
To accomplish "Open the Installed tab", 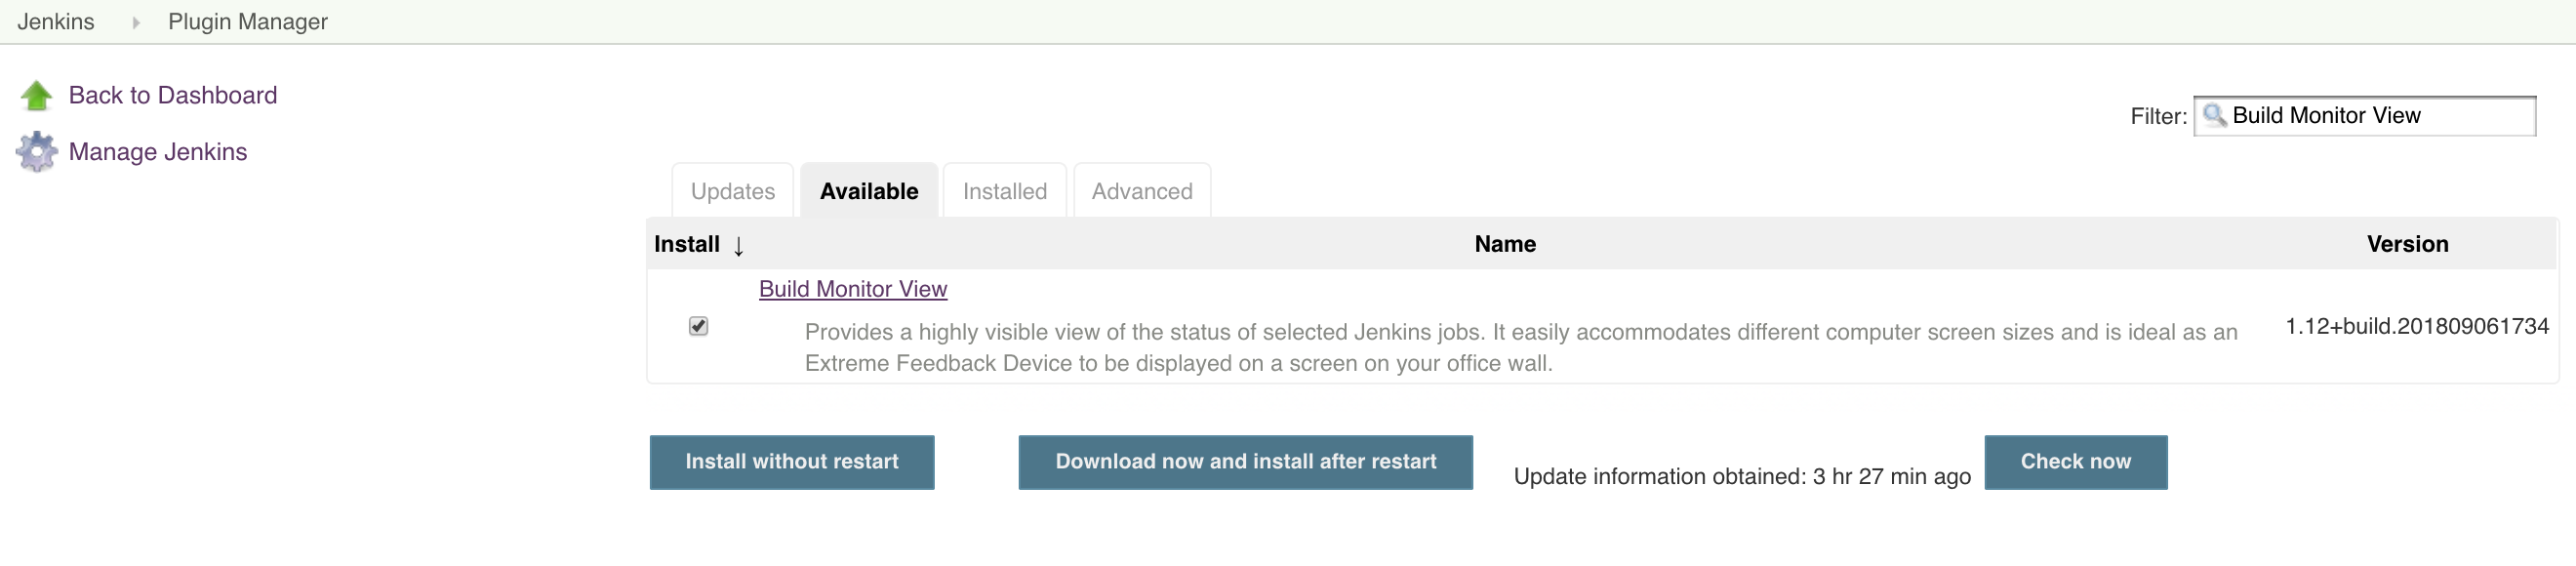I will 1004,190.
